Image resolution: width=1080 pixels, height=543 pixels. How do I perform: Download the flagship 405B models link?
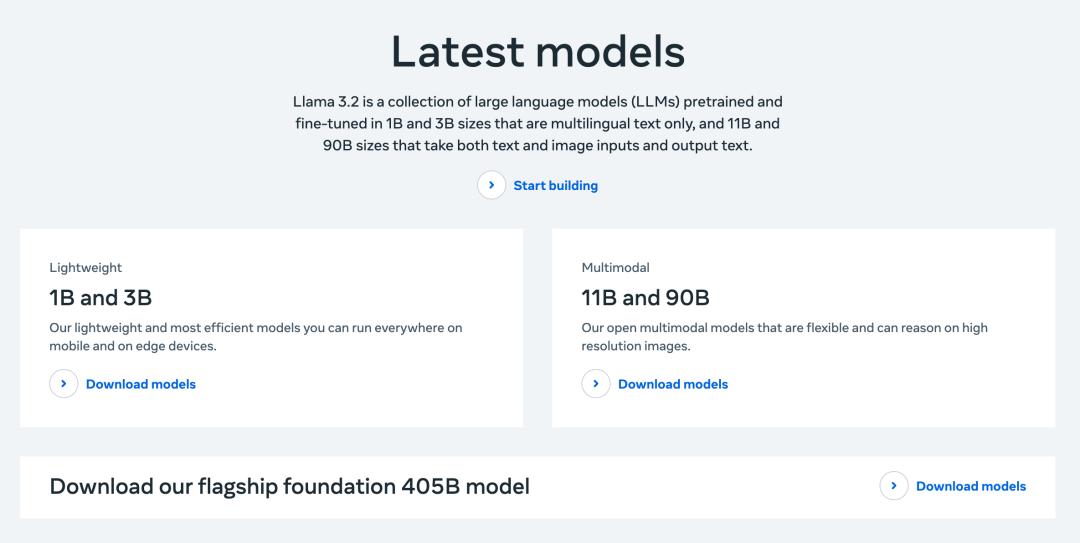(x=970, y=486)
